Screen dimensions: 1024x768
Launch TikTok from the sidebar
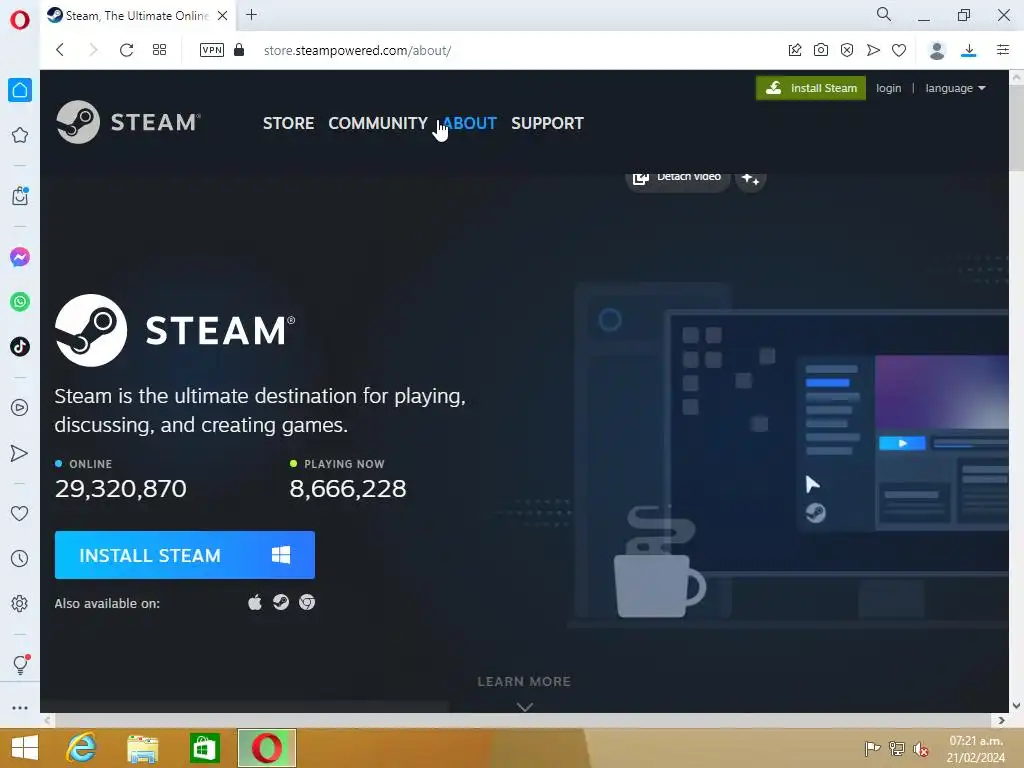(20, 346)
